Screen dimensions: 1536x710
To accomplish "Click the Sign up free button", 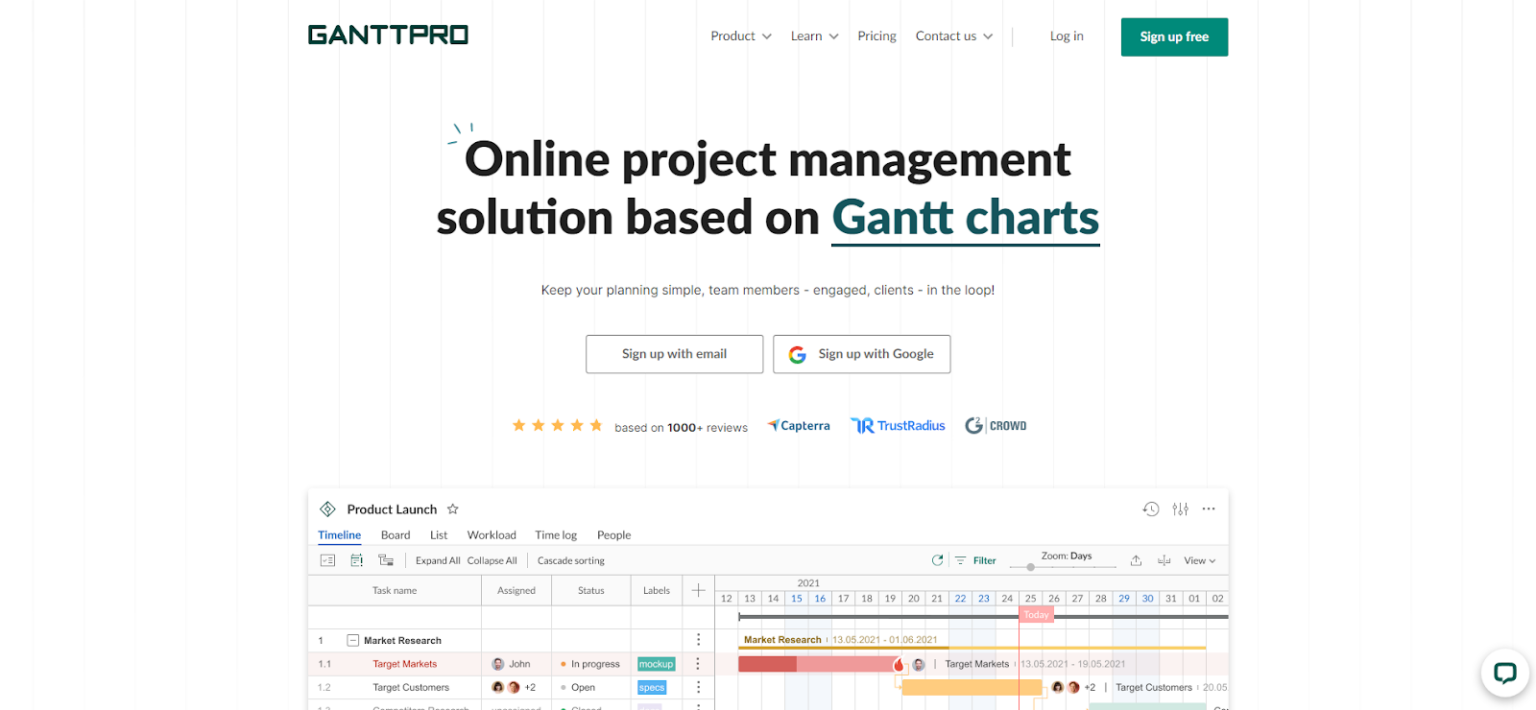I will [1174, 36].
